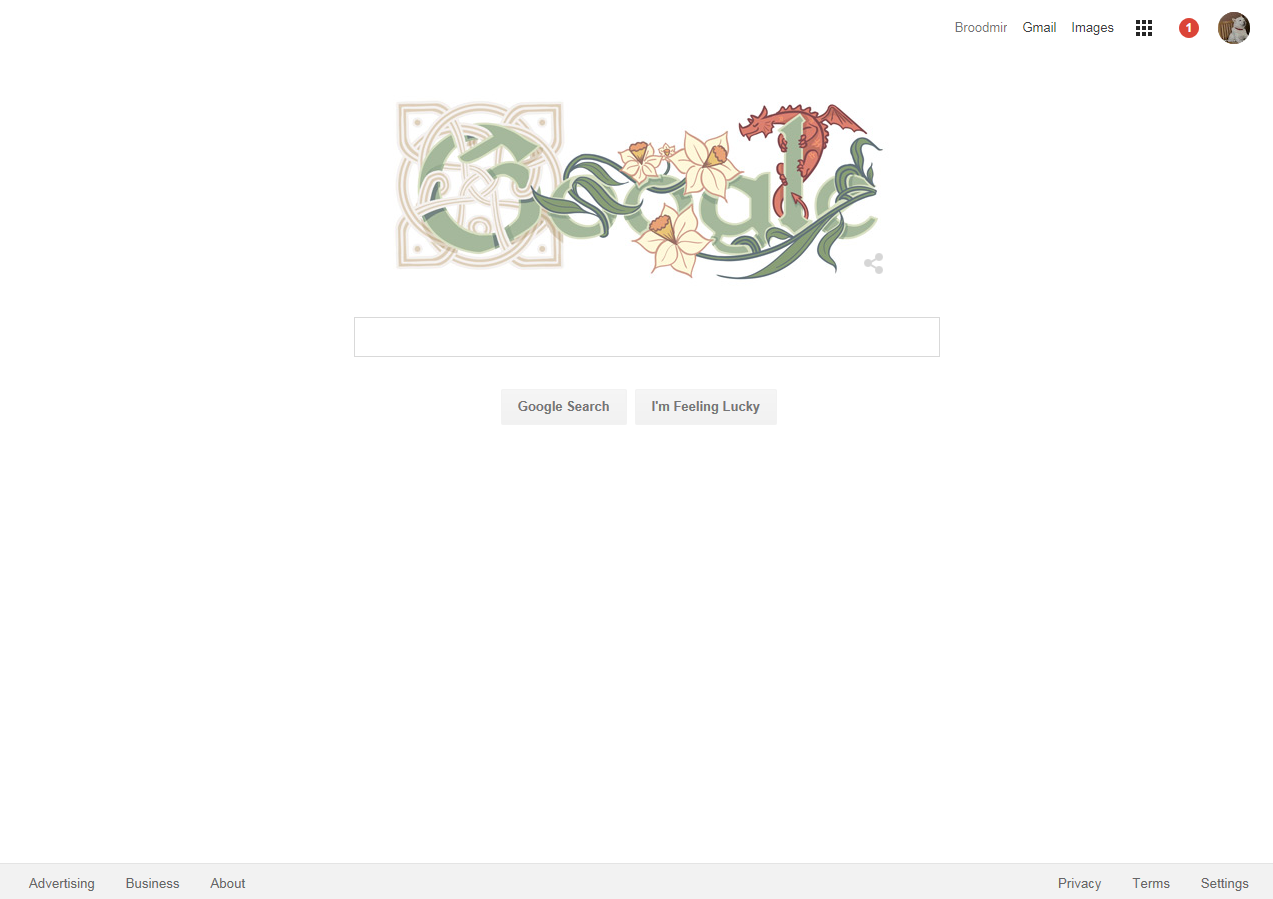This screenshot has height=899, width=1273.
Task: View the Privacy policy link
Action: [1080, 883]
